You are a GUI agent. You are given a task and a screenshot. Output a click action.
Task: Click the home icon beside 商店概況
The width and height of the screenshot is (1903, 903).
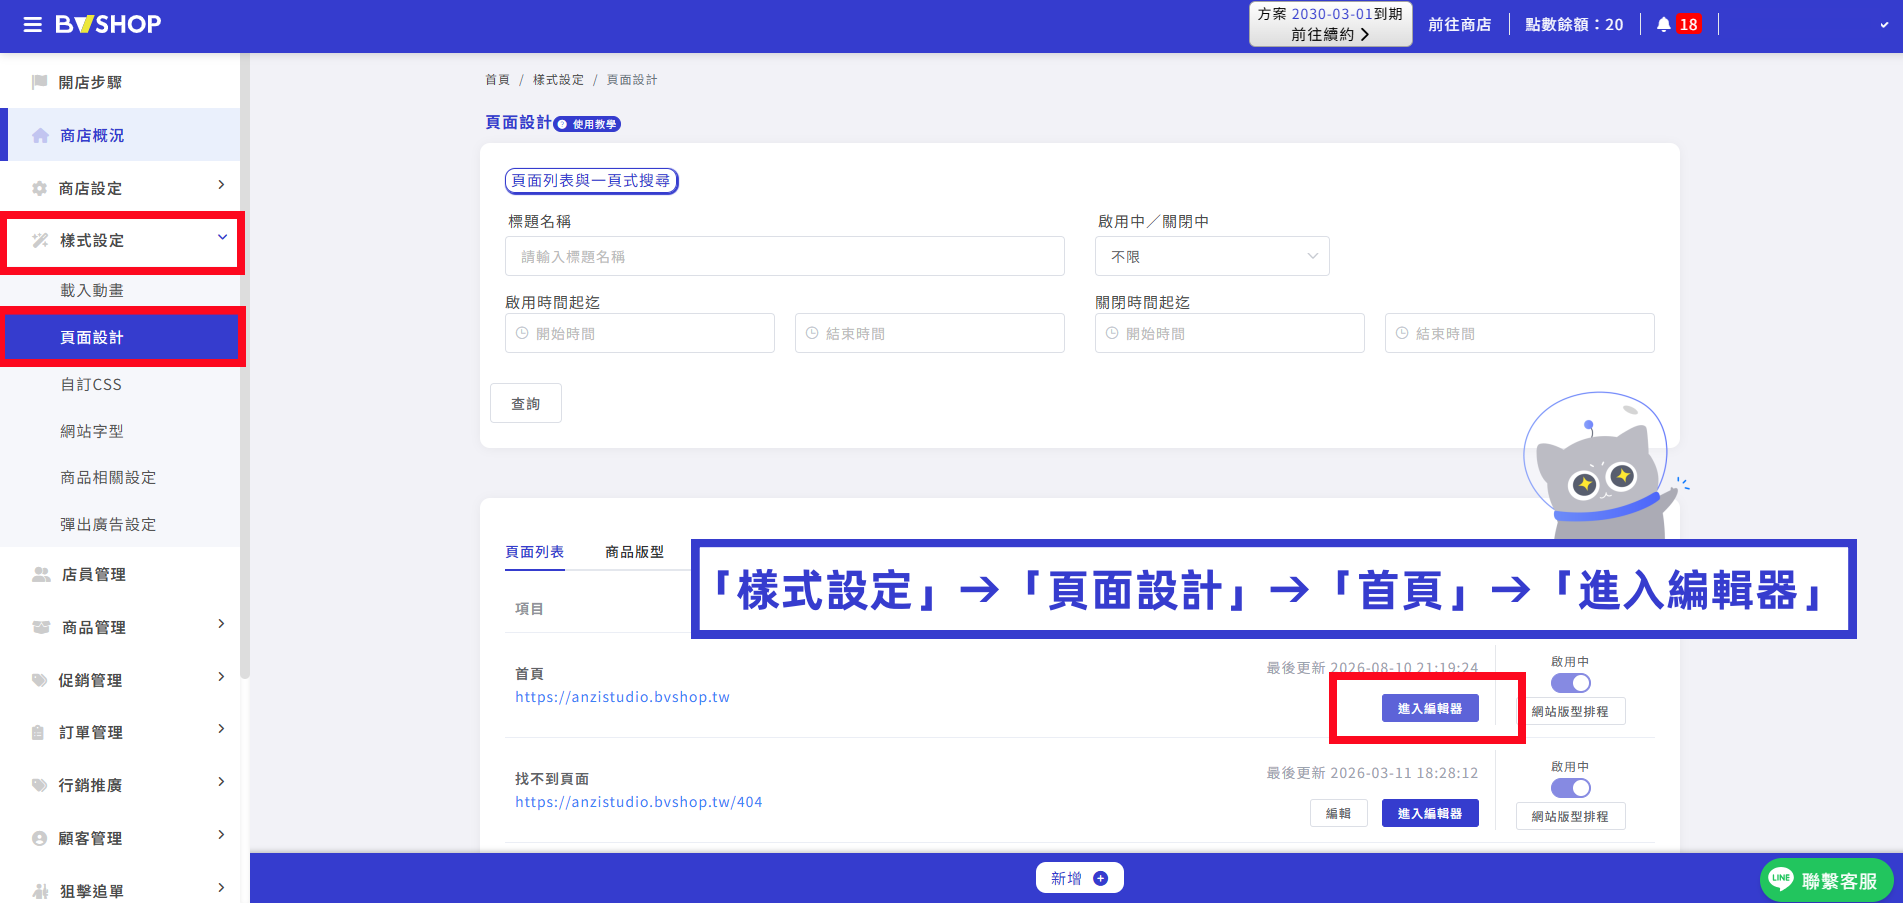[40, 135]
